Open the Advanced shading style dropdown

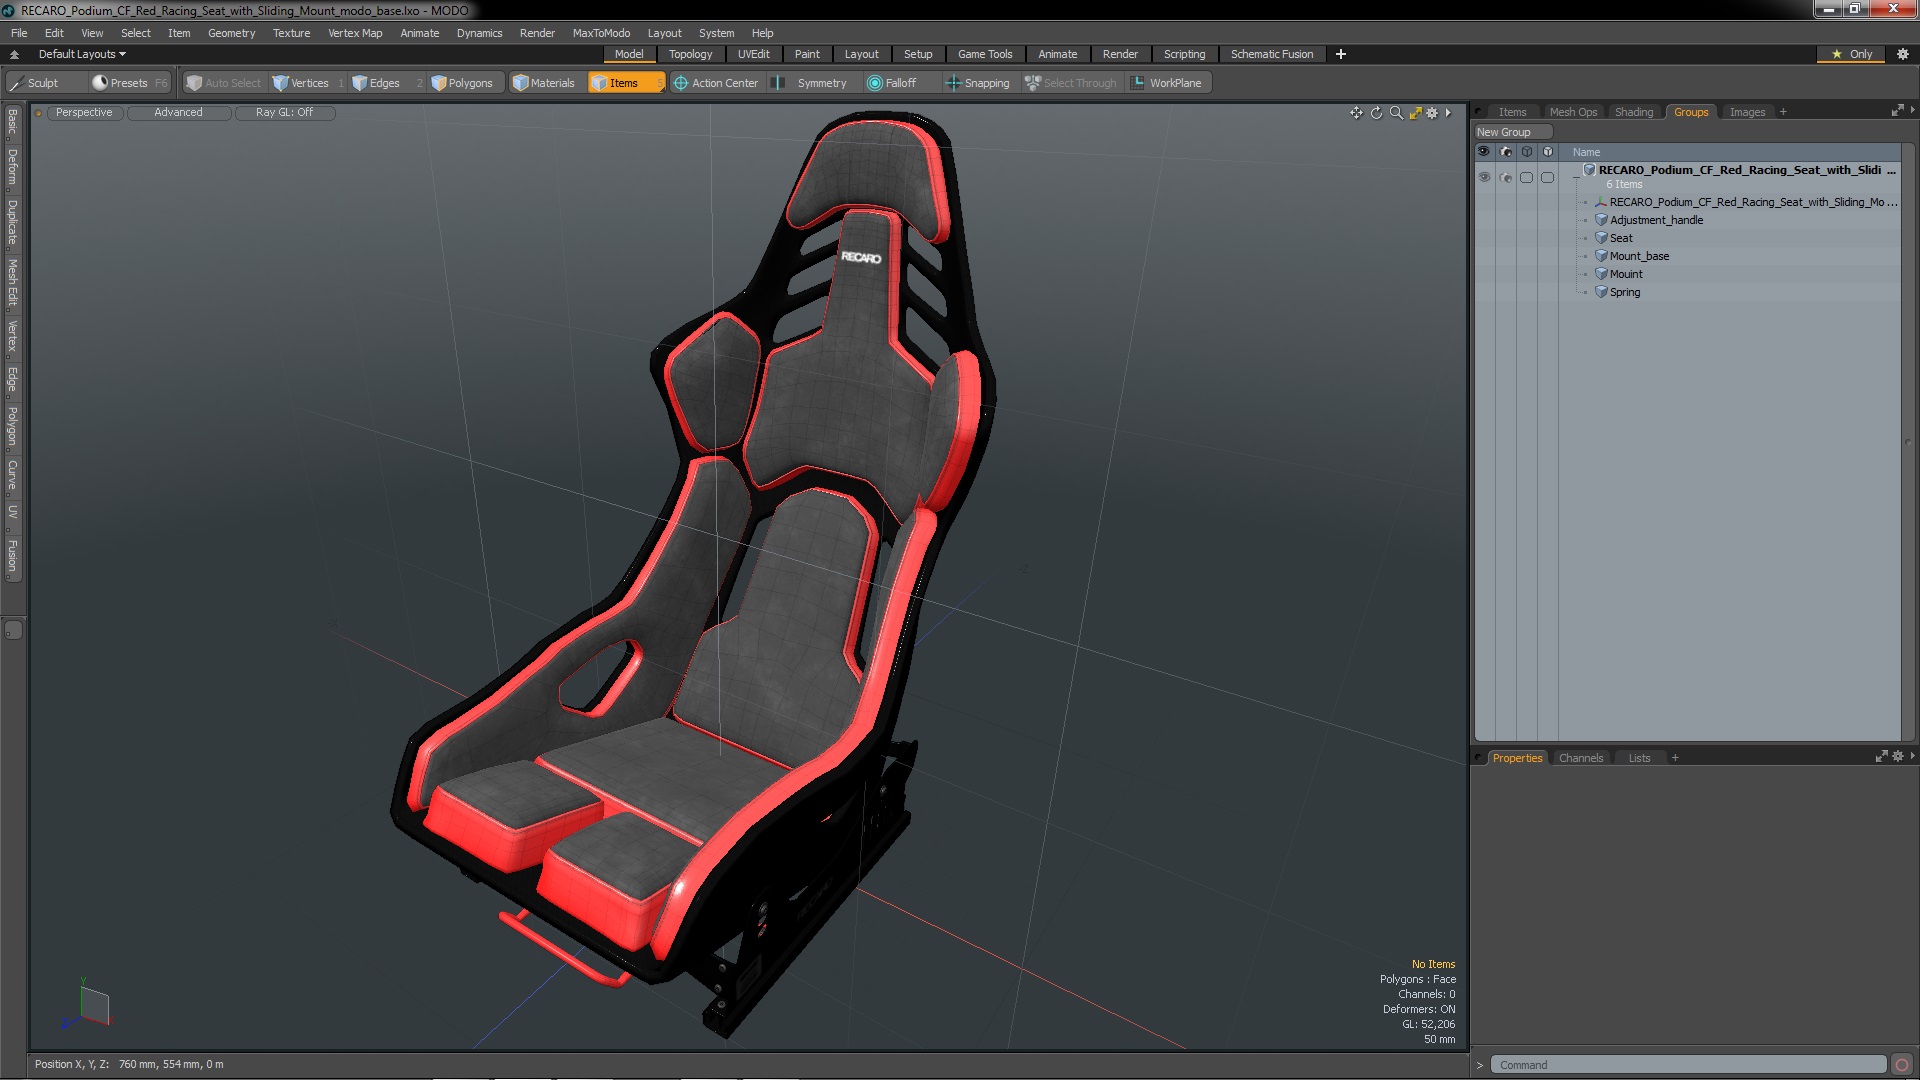[178, 112]
